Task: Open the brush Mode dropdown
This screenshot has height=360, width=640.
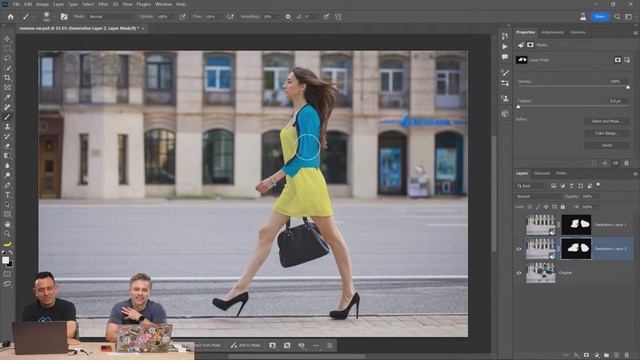Action: tap(111, 17)
